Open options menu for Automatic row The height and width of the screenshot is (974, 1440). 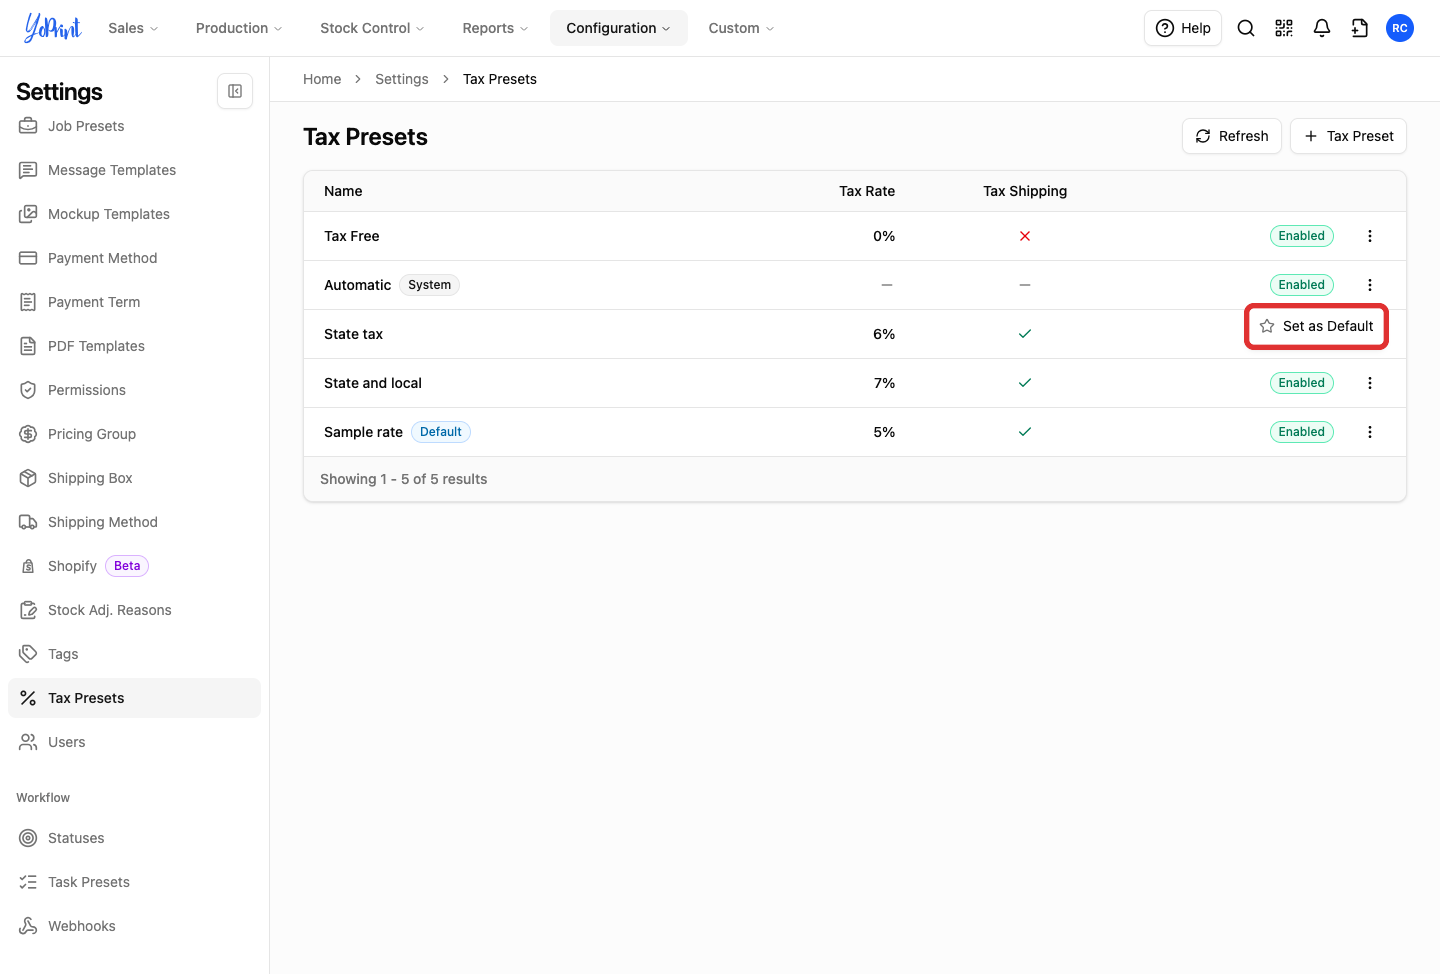[x=1370, y=285]
